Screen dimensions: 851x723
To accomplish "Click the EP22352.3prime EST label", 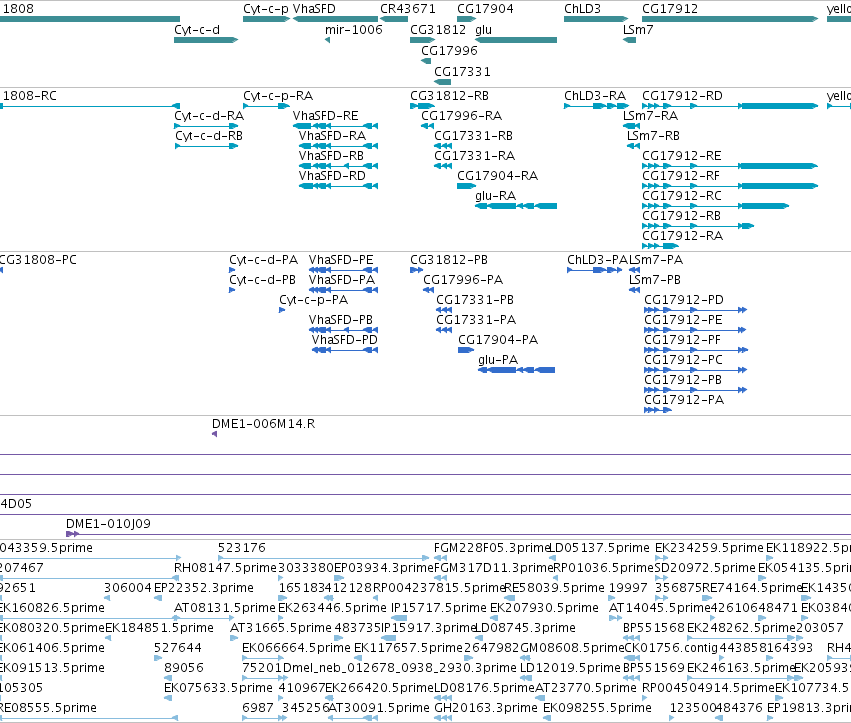I will (204, 588).
